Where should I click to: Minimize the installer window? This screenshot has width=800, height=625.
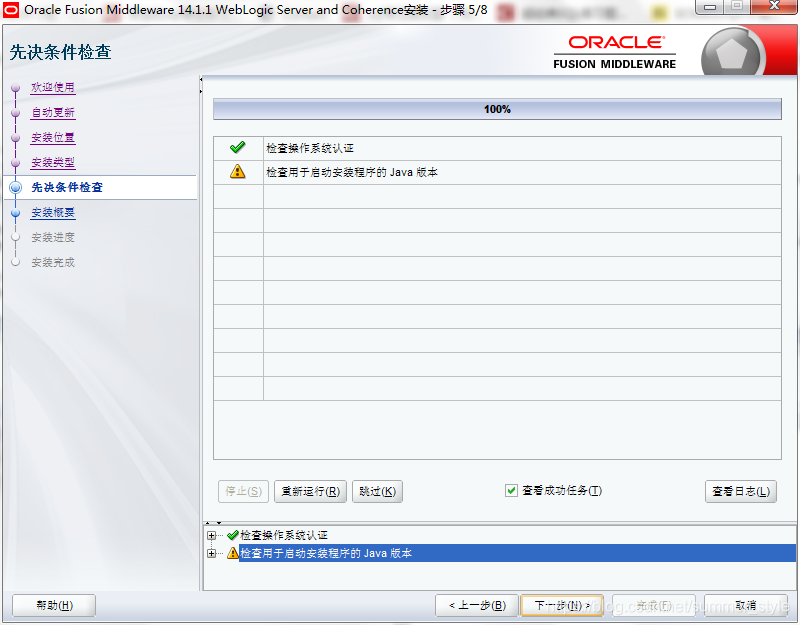[710, 7]
